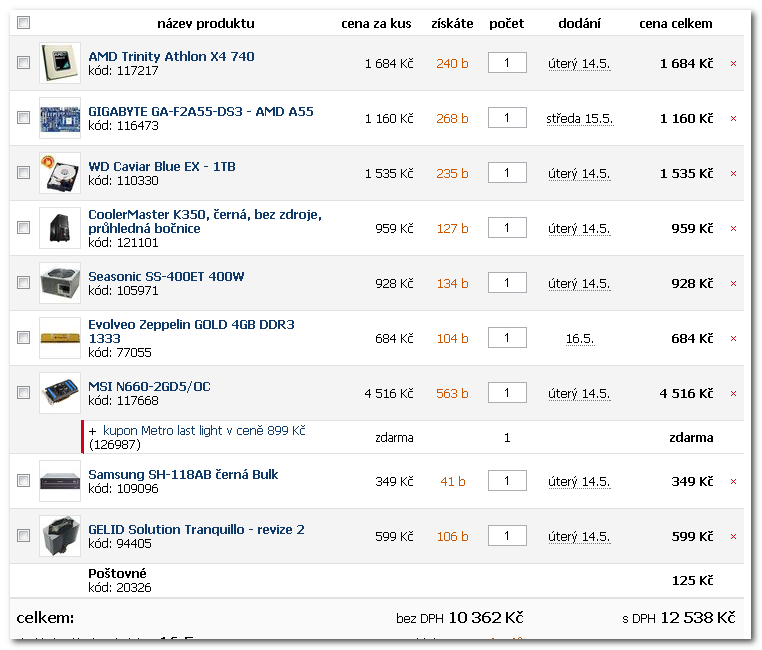Open kupon Metro last light link

(204, 430)
